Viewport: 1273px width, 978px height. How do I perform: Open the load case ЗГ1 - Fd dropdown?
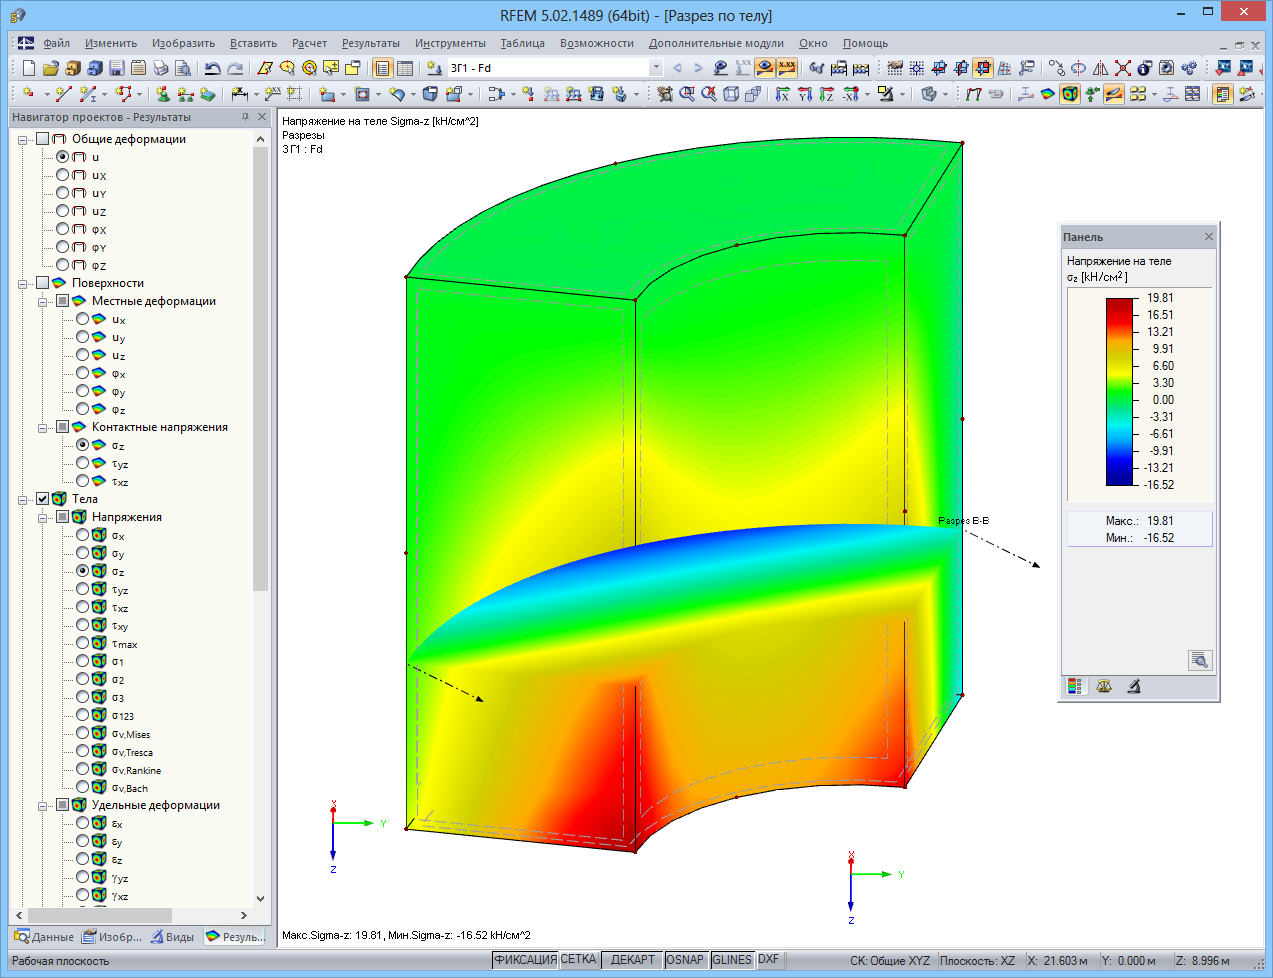(656, 68)
